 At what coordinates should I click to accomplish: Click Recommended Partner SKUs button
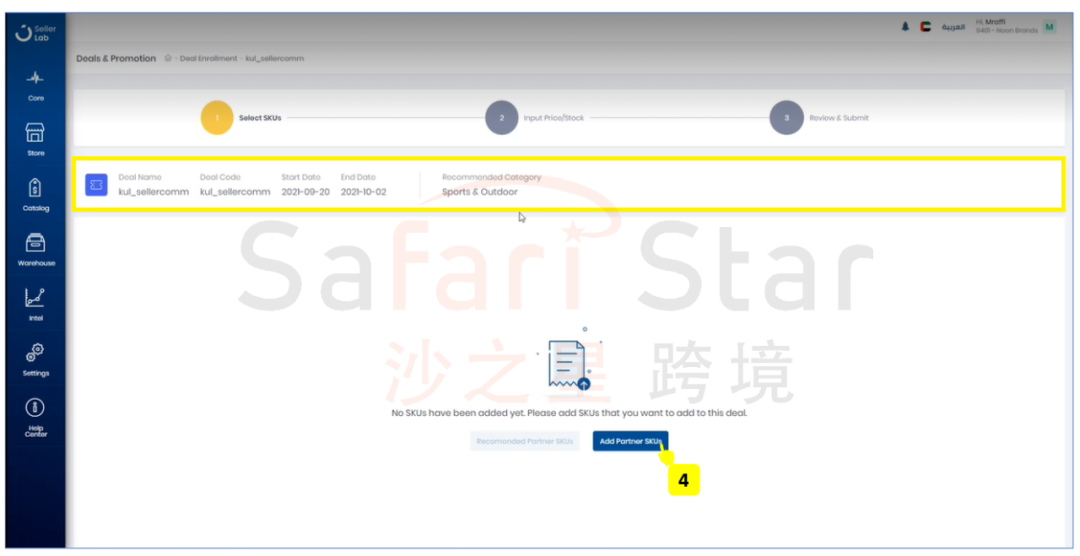point(525,441)
